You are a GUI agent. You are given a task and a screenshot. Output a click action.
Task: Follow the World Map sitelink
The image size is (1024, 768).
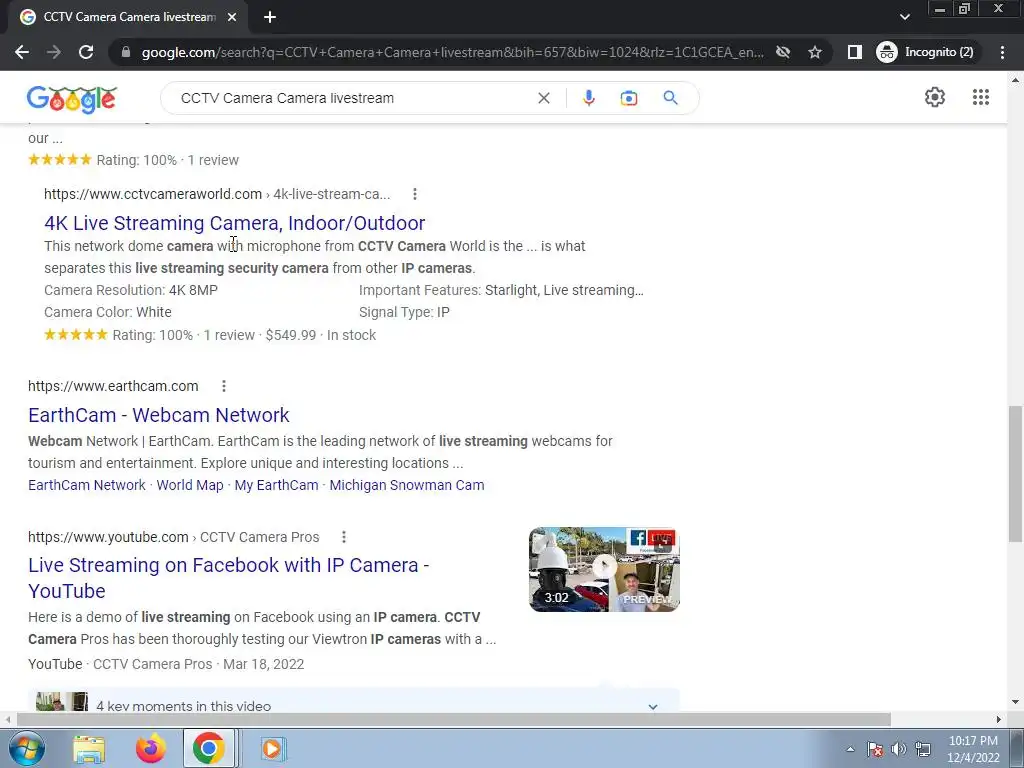(190, 485)
